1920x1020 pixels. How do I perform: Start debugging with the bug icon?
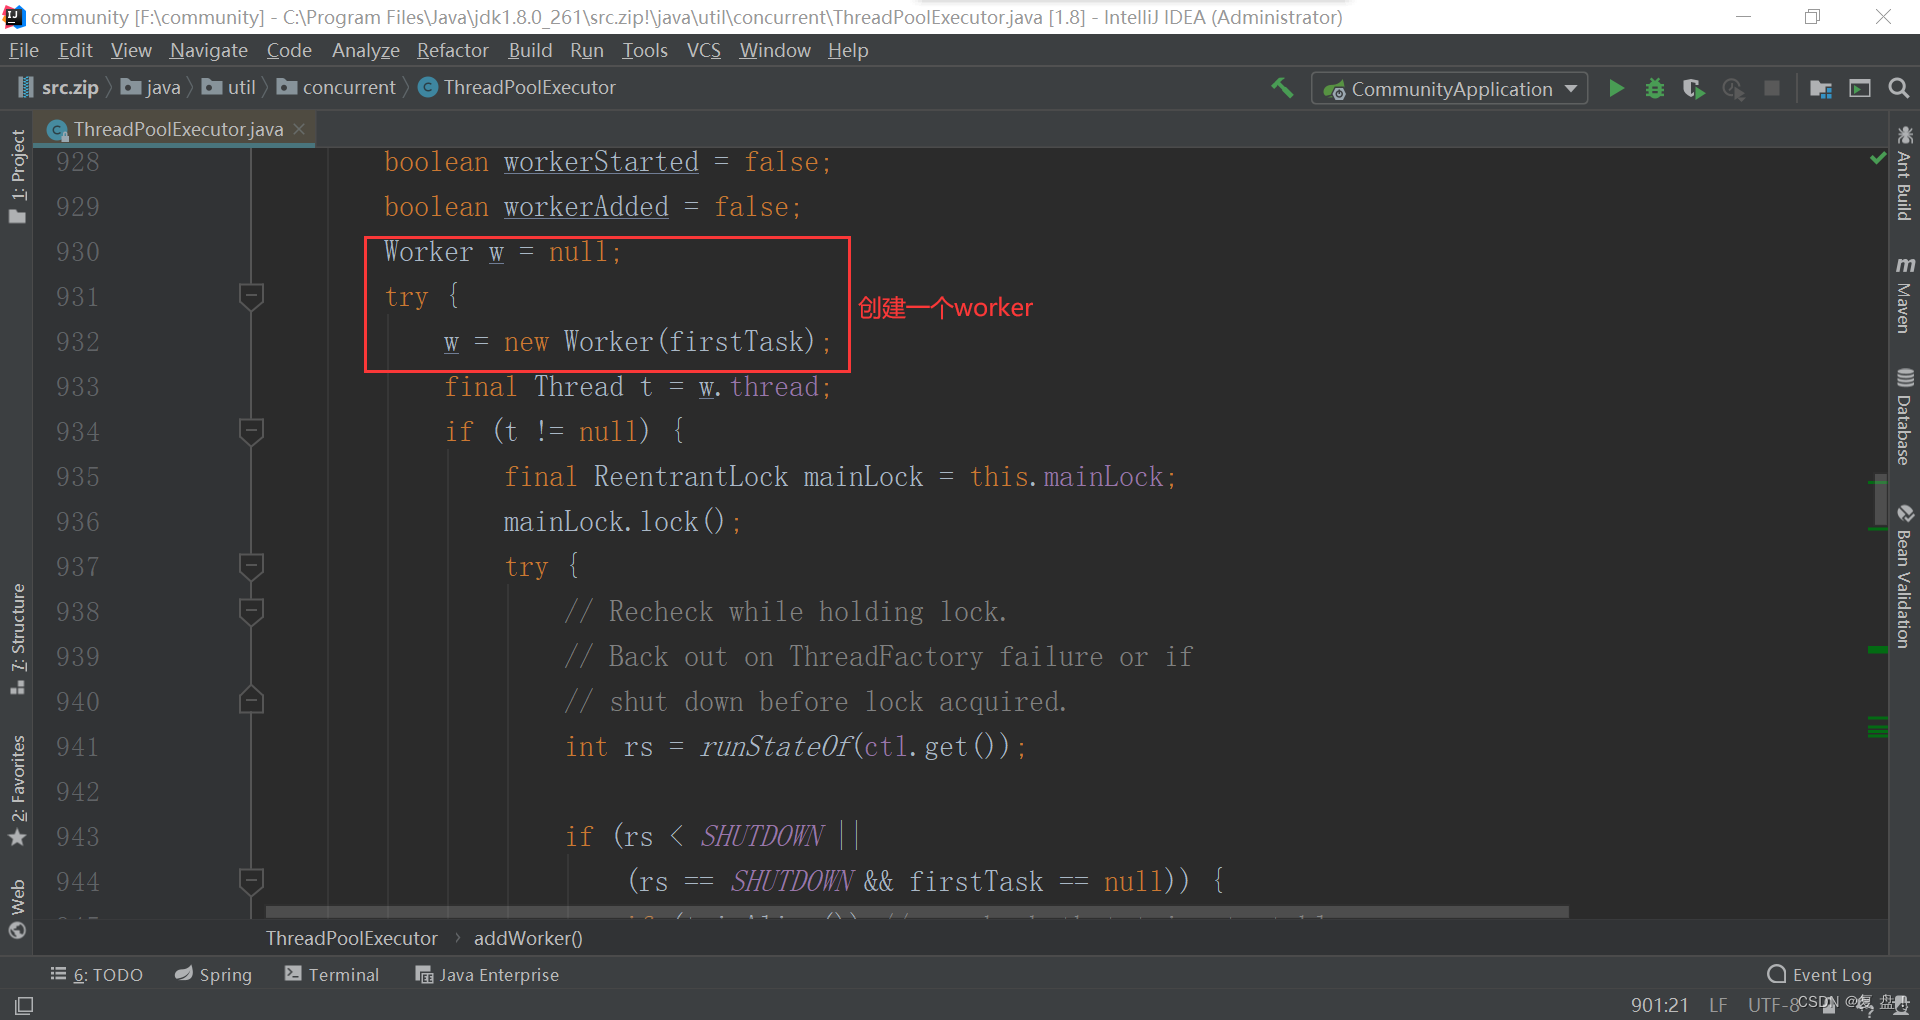pos(1655,88)
